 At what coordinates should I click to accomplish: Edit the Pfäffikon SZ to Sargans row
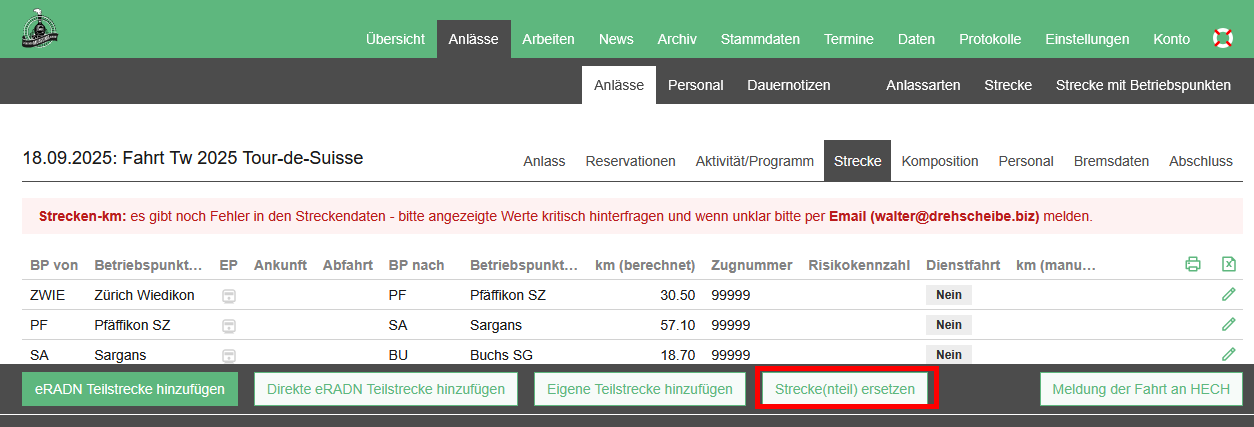click(1228, 325)
